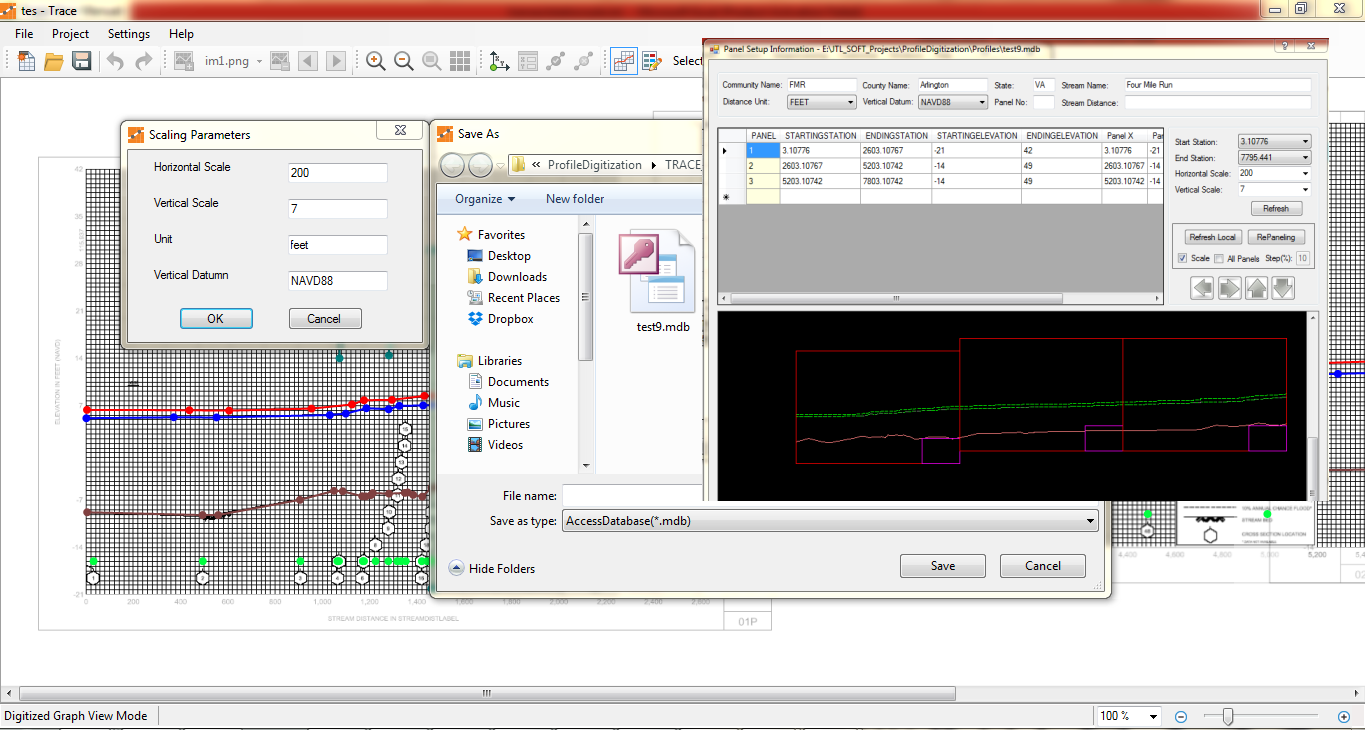Viewport: 1365px width, 730px height.
Task: Click the up arrow pan button
Action: tap(1256, 288)
